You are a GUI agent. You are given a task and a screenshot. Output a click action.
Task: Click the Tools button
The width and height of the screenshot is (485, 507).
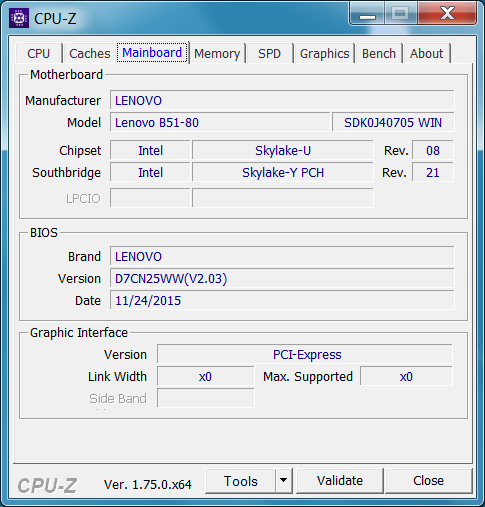(x=241, y=481)
